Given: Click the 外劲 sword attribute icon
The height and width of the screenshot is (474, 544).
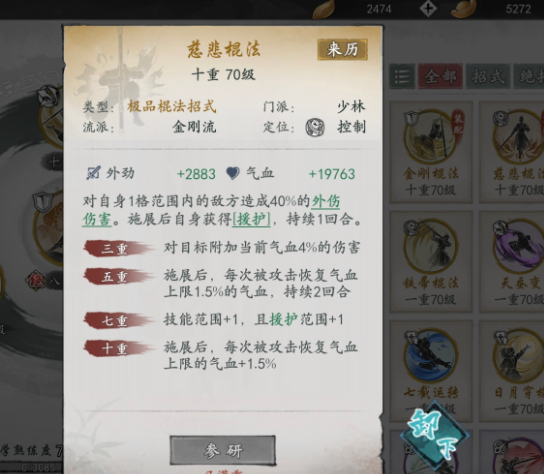Looking at the screenshot, I should [93, 173].
